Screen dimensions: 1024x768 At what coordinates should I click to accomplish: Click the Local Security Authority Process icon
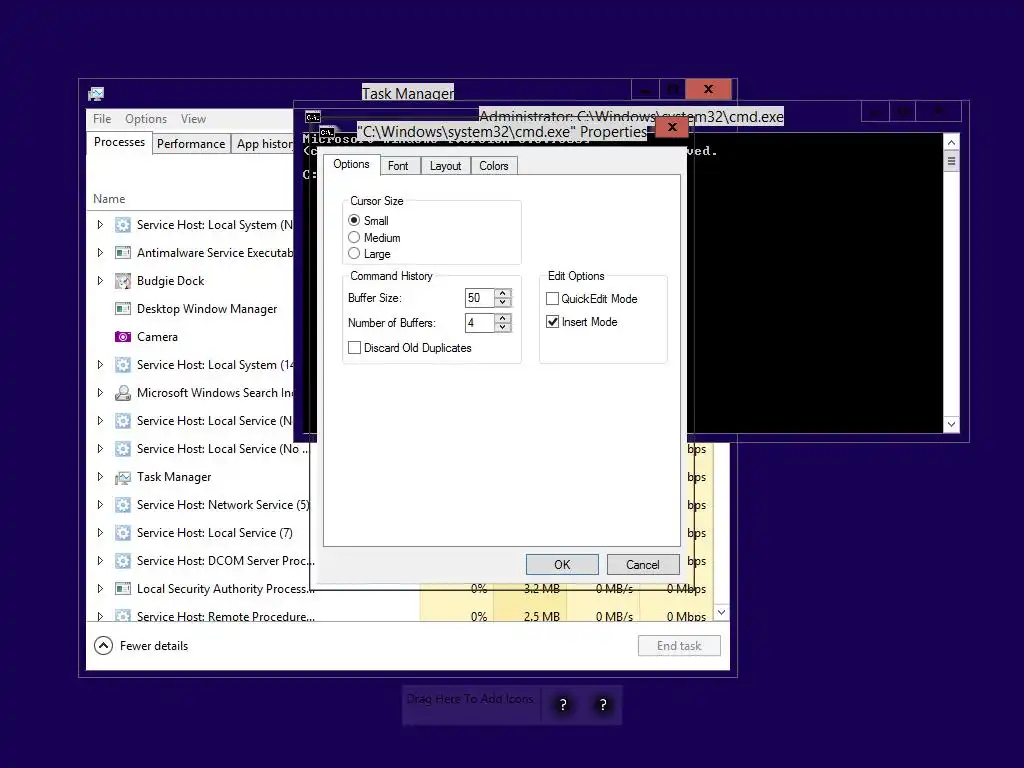point(123,589)
